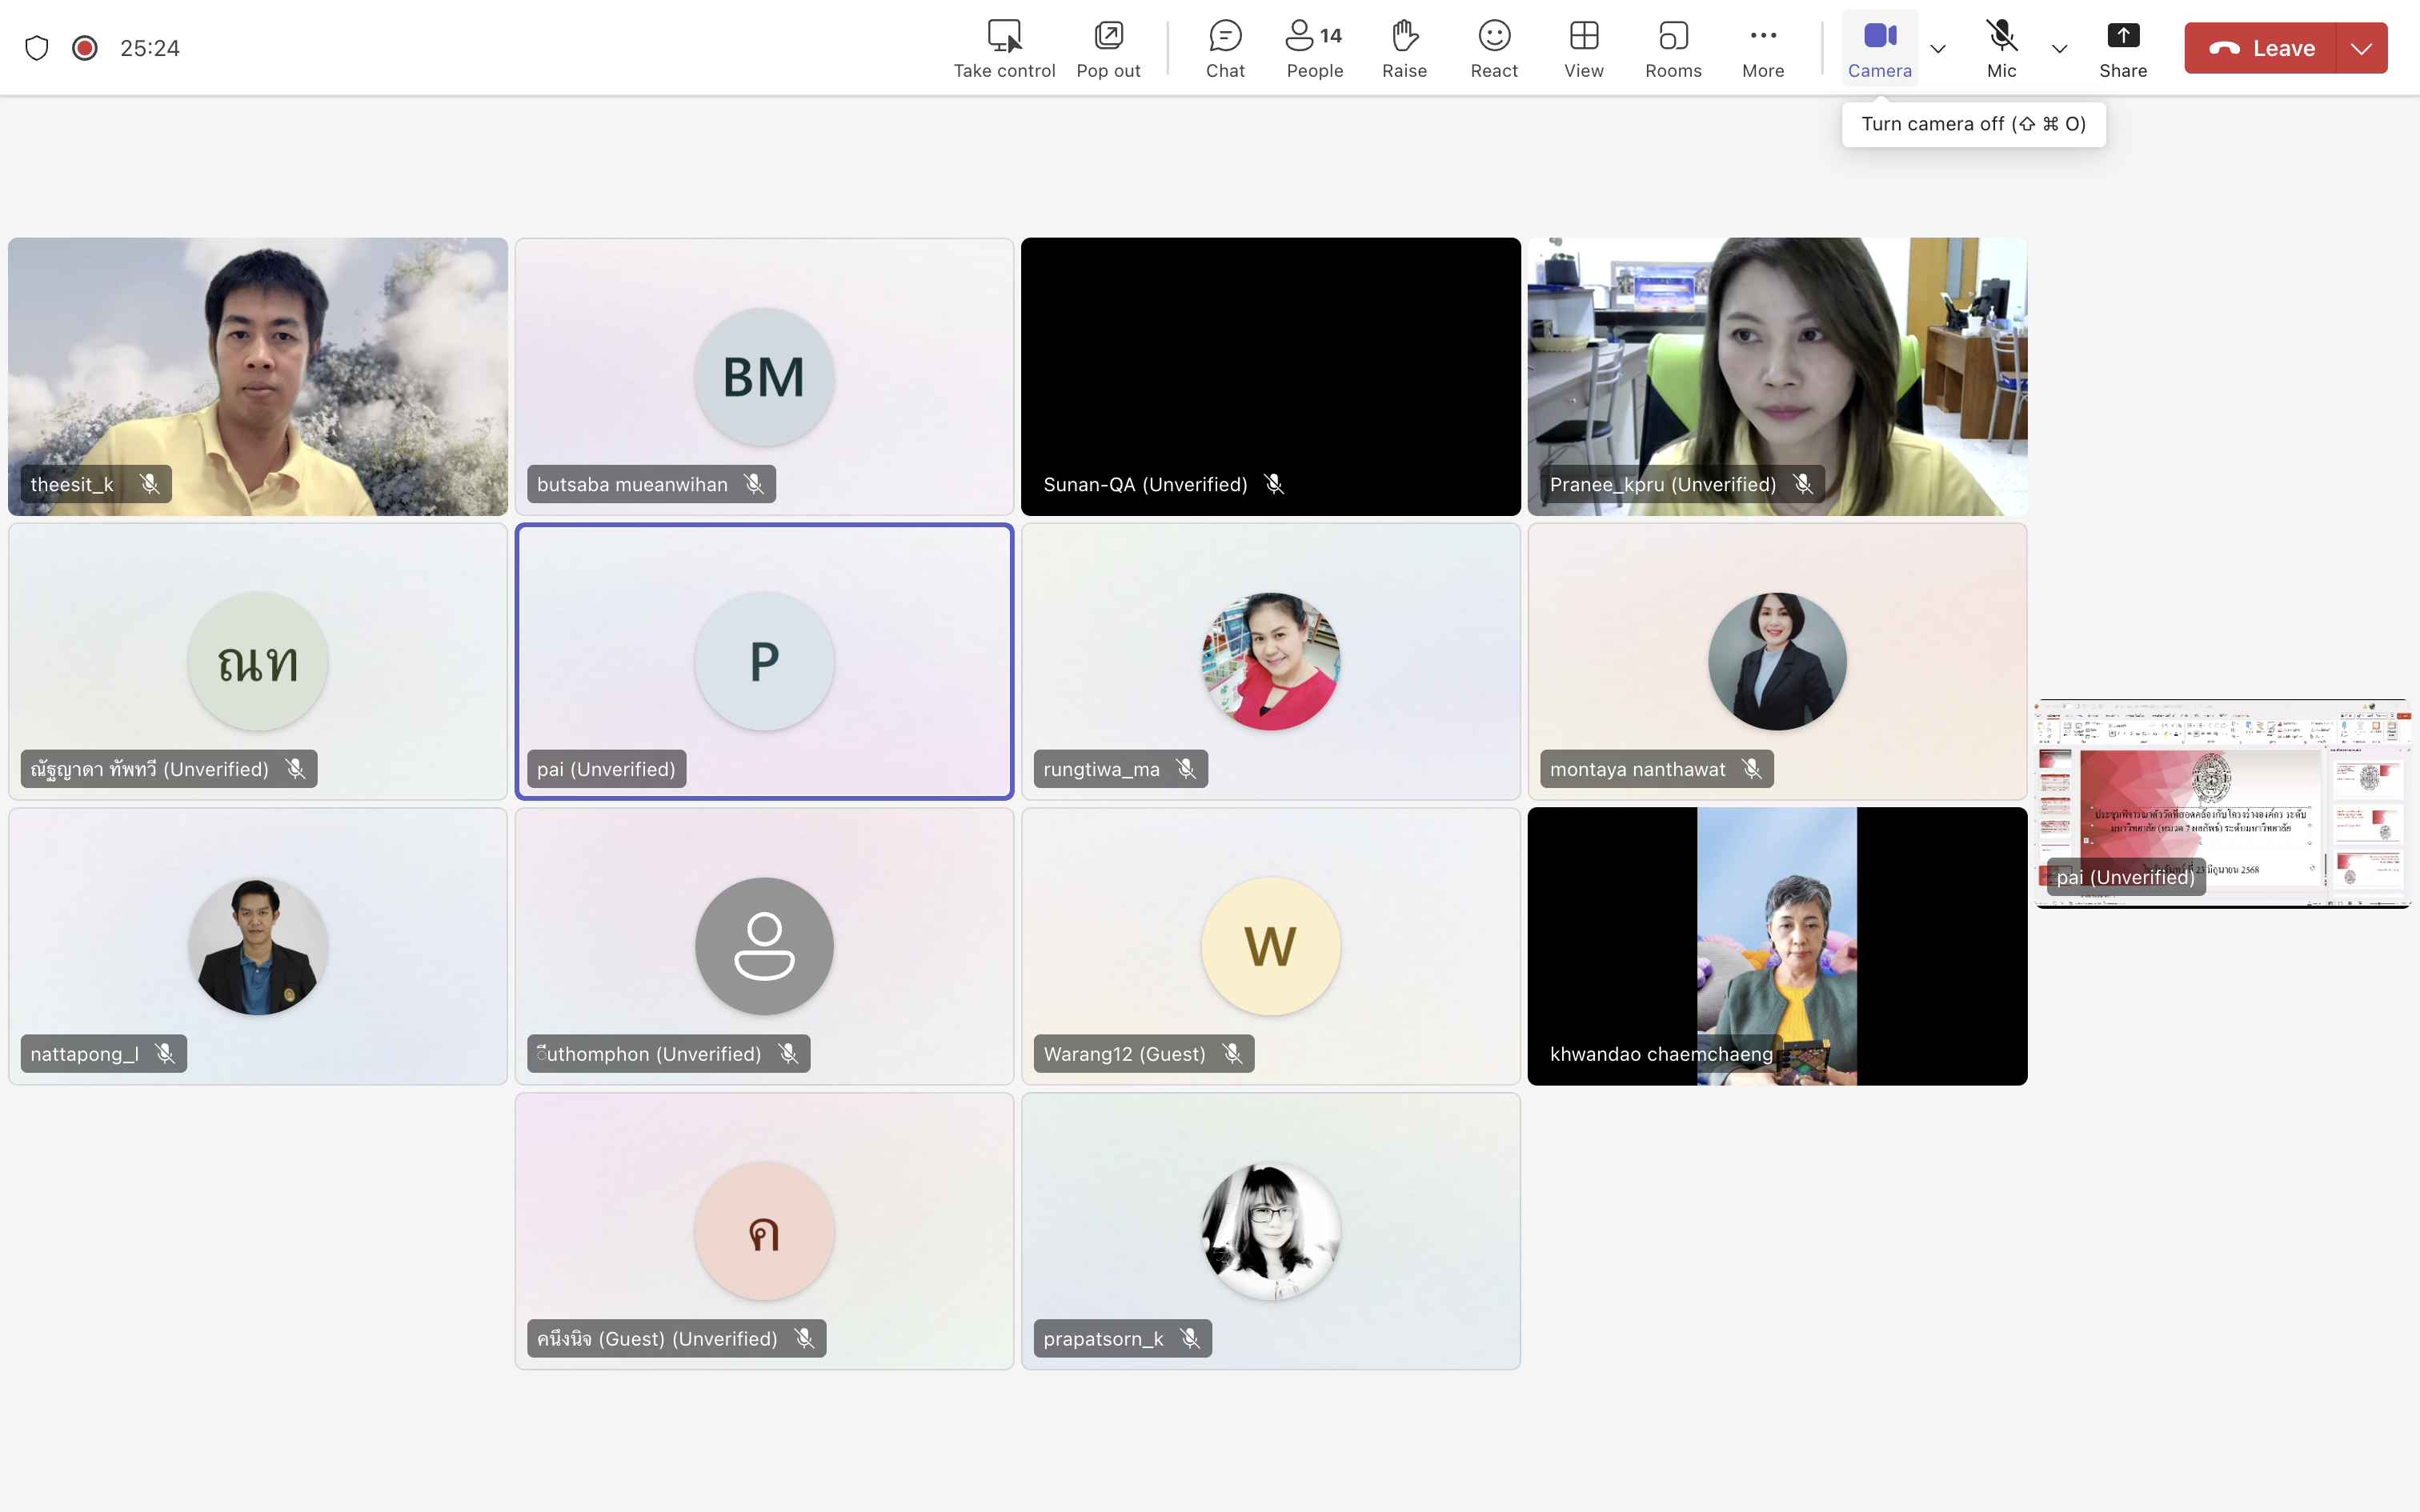Open the React emoji menu
The width and height of the screenshot is (2420, 1512).
coord(1494,48)
